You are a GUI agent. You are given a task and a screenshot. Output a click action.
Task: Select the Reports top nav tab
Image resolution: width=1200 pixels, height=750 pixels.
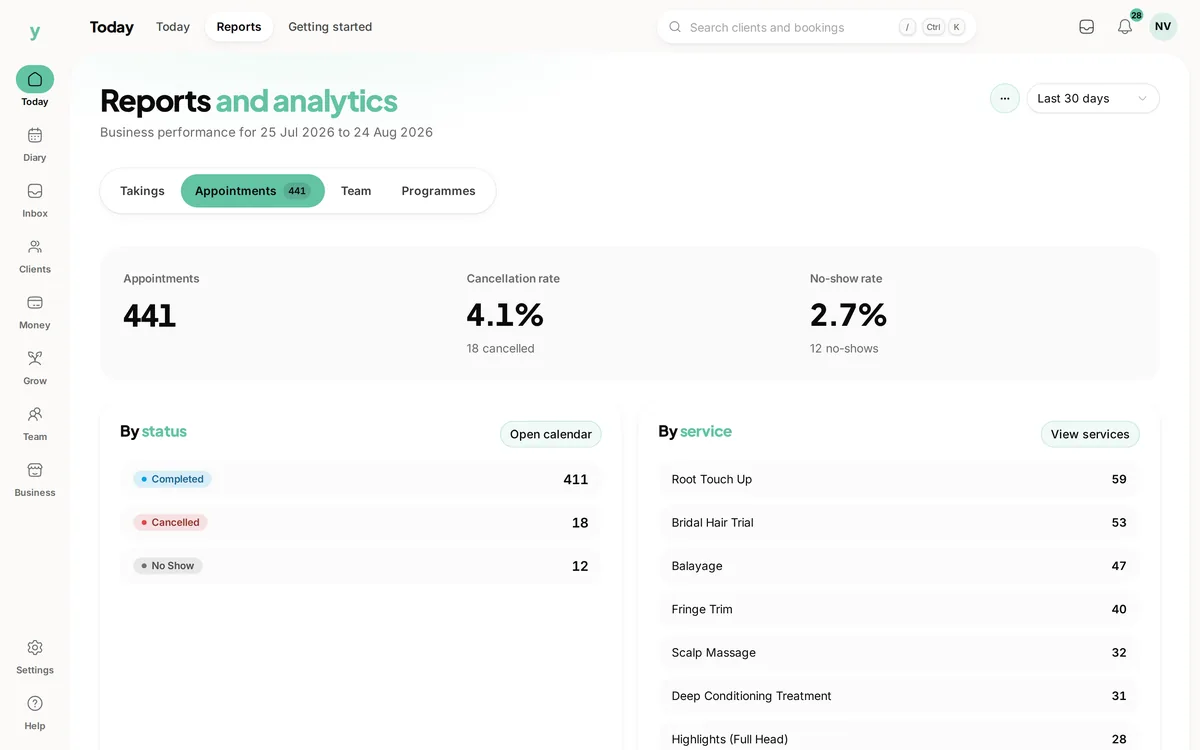239,27
